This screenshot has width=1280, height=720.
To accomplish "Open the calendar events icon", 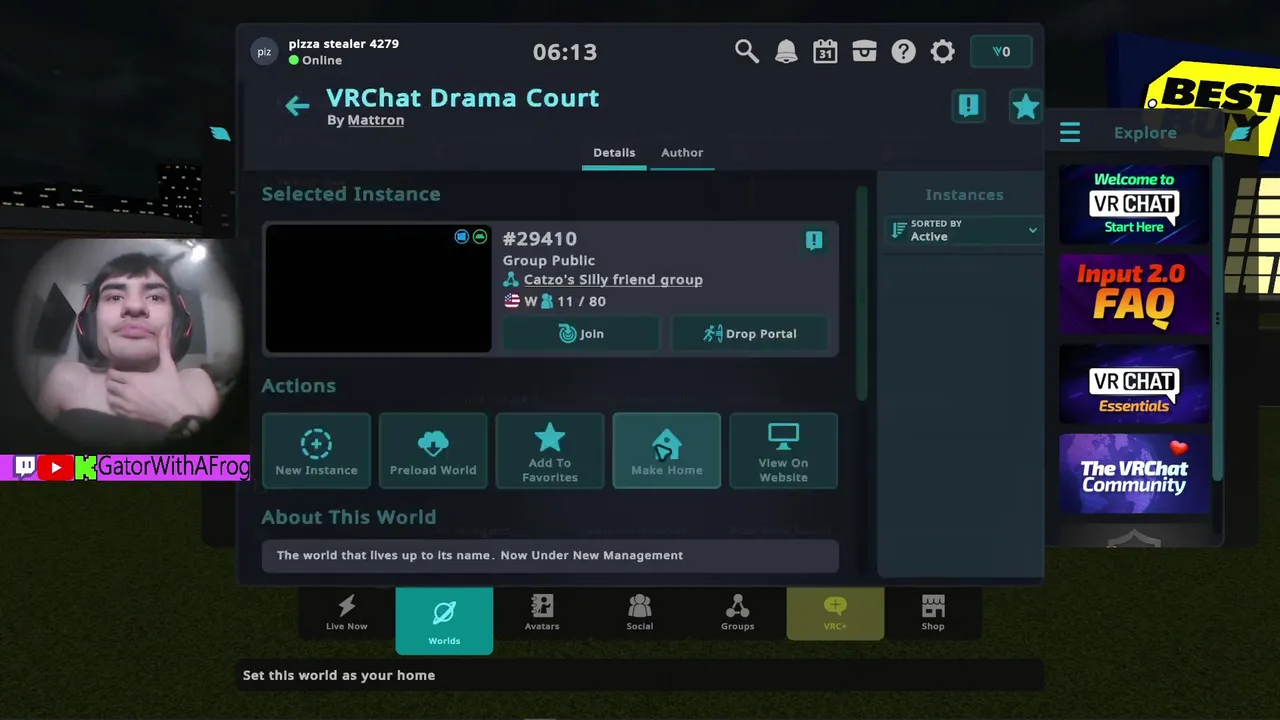I will point(825,51).
